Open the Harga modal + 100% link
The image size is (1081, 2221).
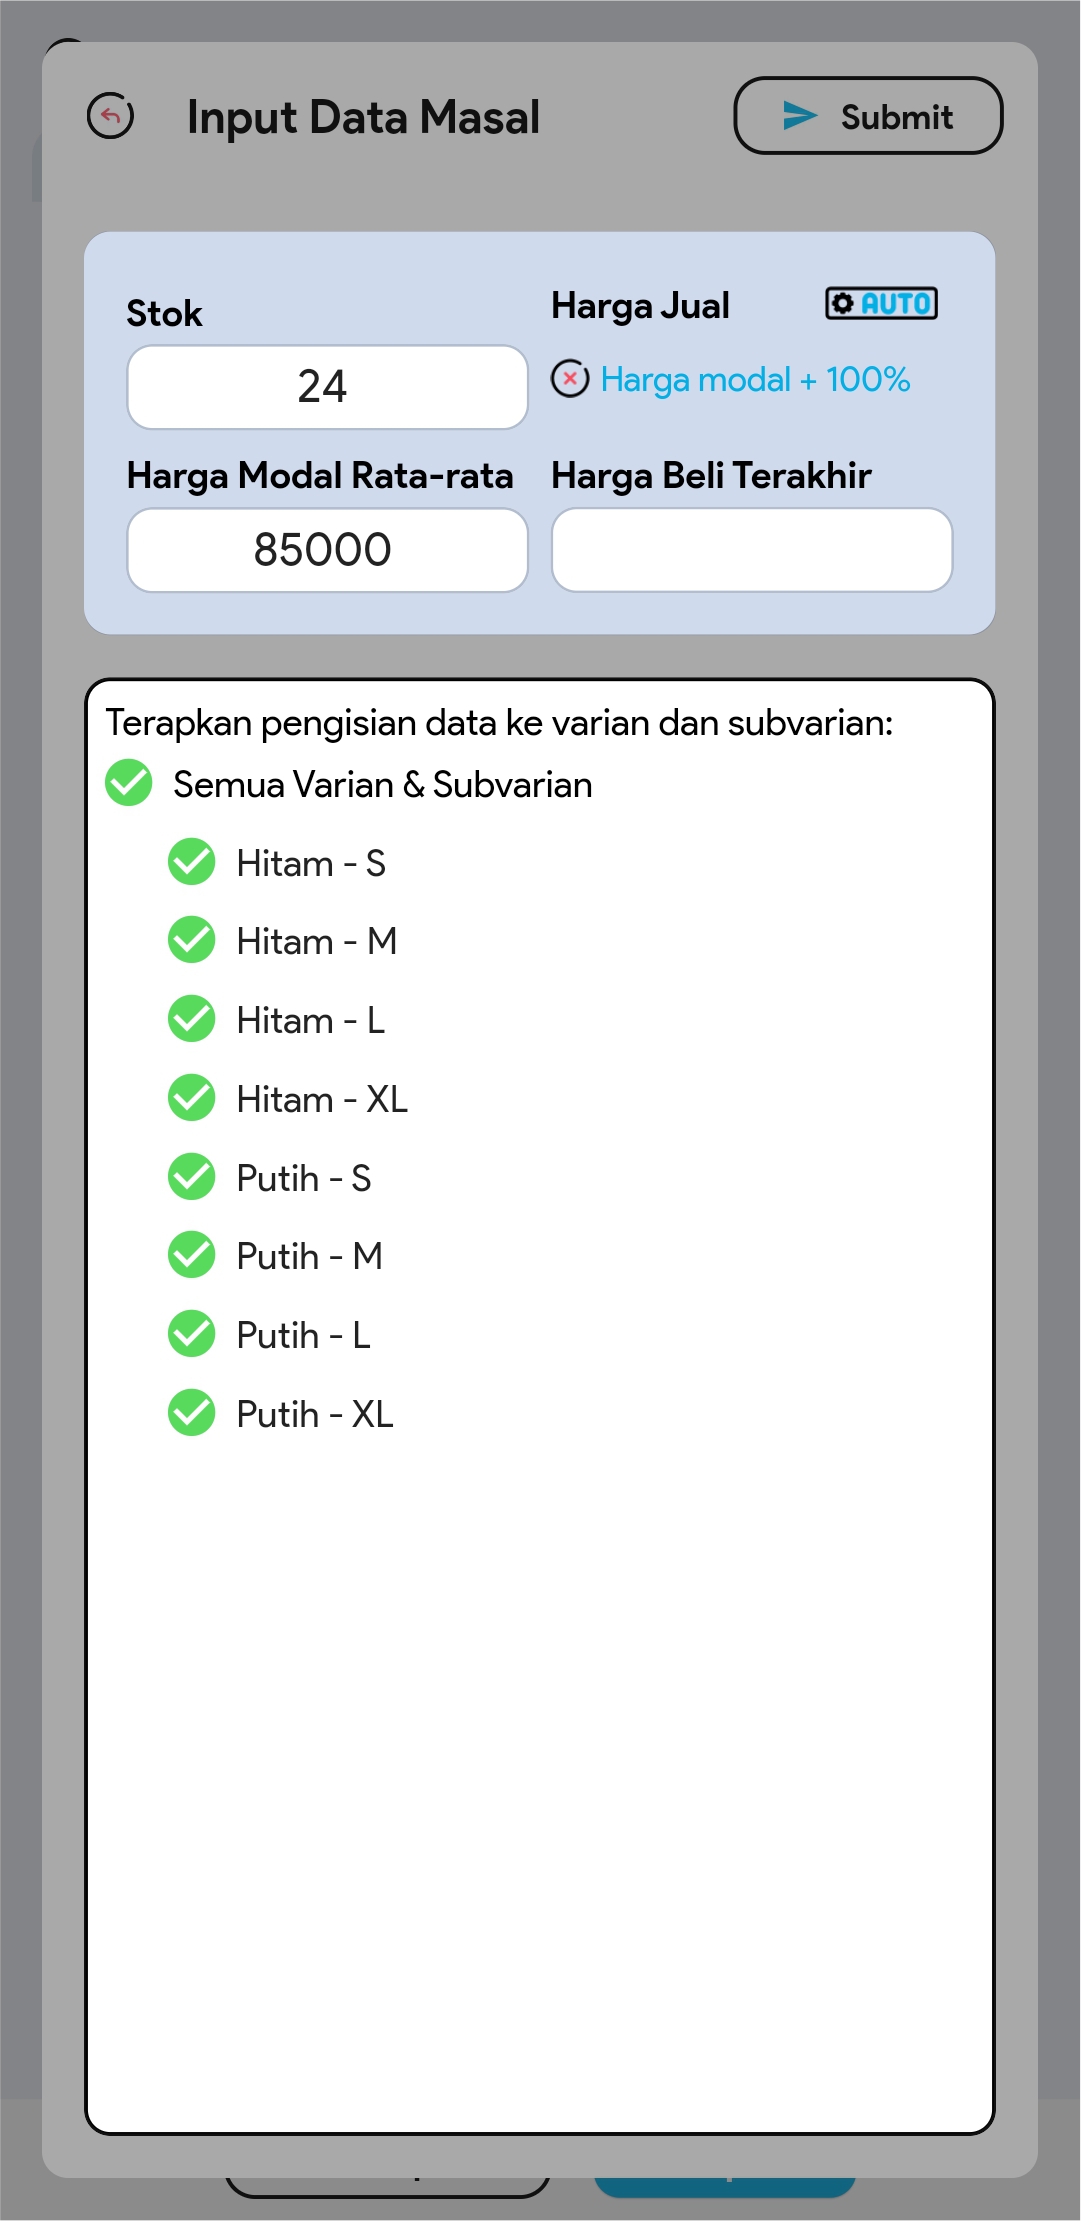[x=755, y=380]
